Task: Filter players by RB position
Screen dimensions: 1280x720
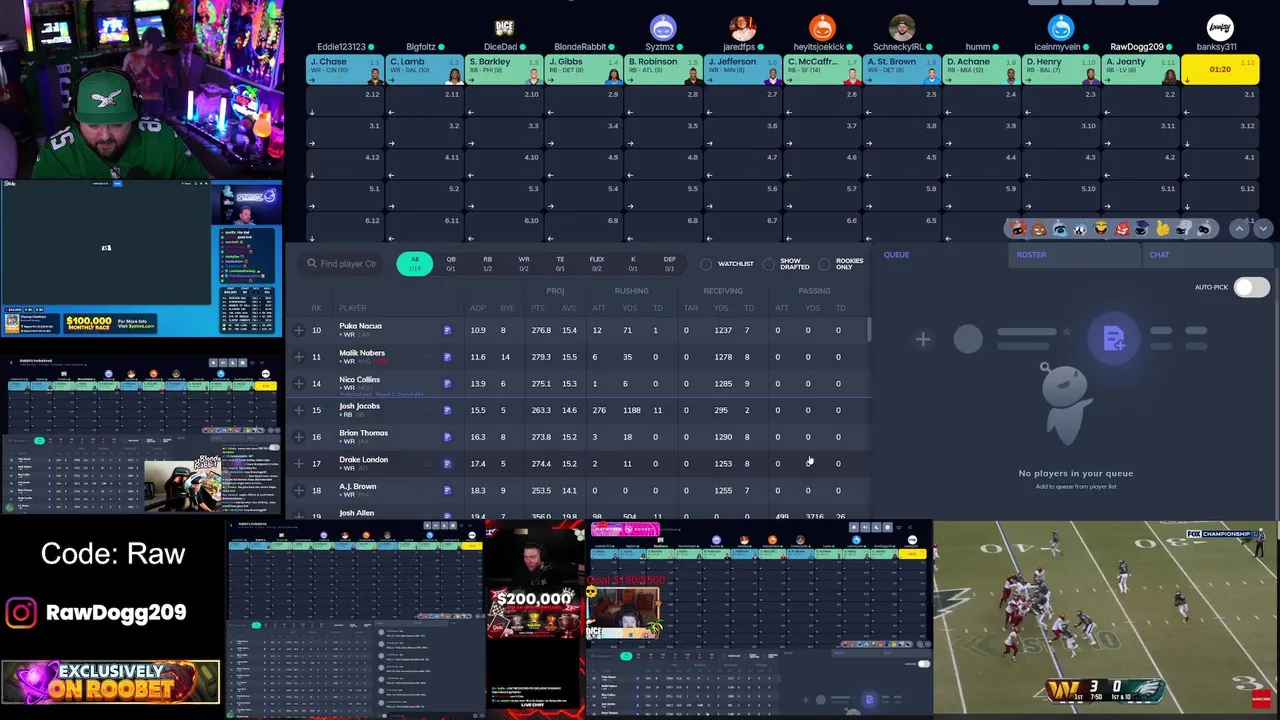Action: [x=488, y=264]
